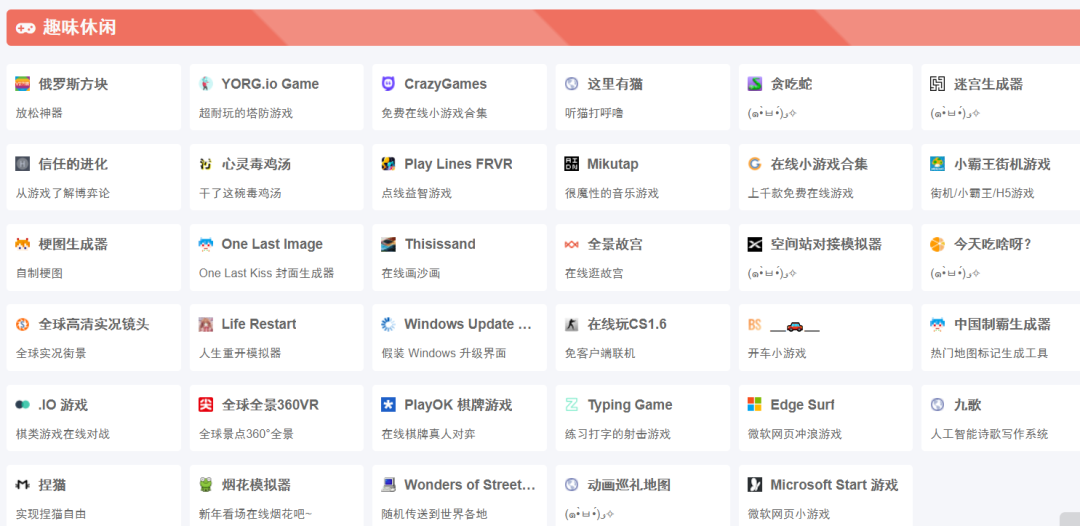The width and height of the screenshot is (1080, 526).
Task: Click the description 超耐玩的塔防游戏
Action: pos(246,113)
